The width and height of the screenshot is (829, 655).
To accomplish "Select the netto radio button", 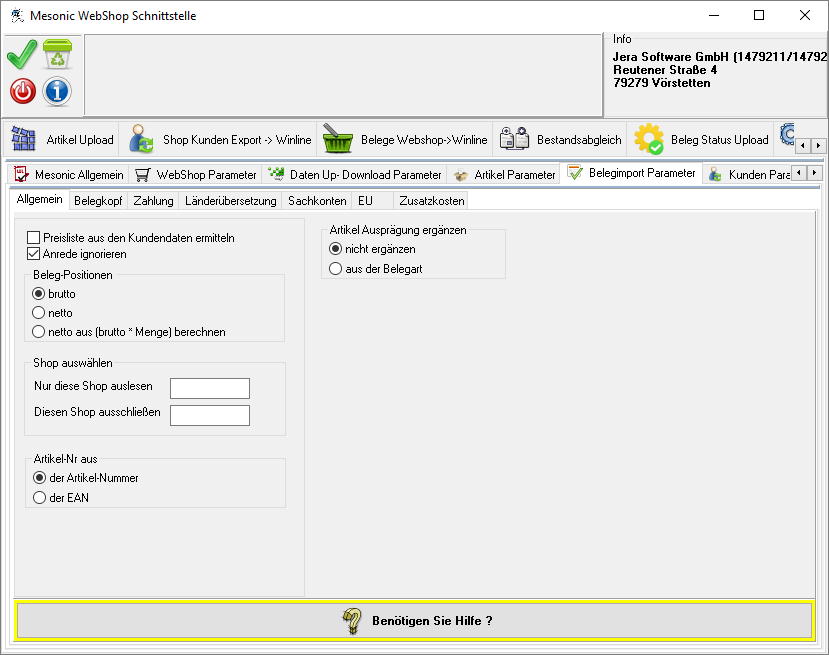I will tap(39, 313).
